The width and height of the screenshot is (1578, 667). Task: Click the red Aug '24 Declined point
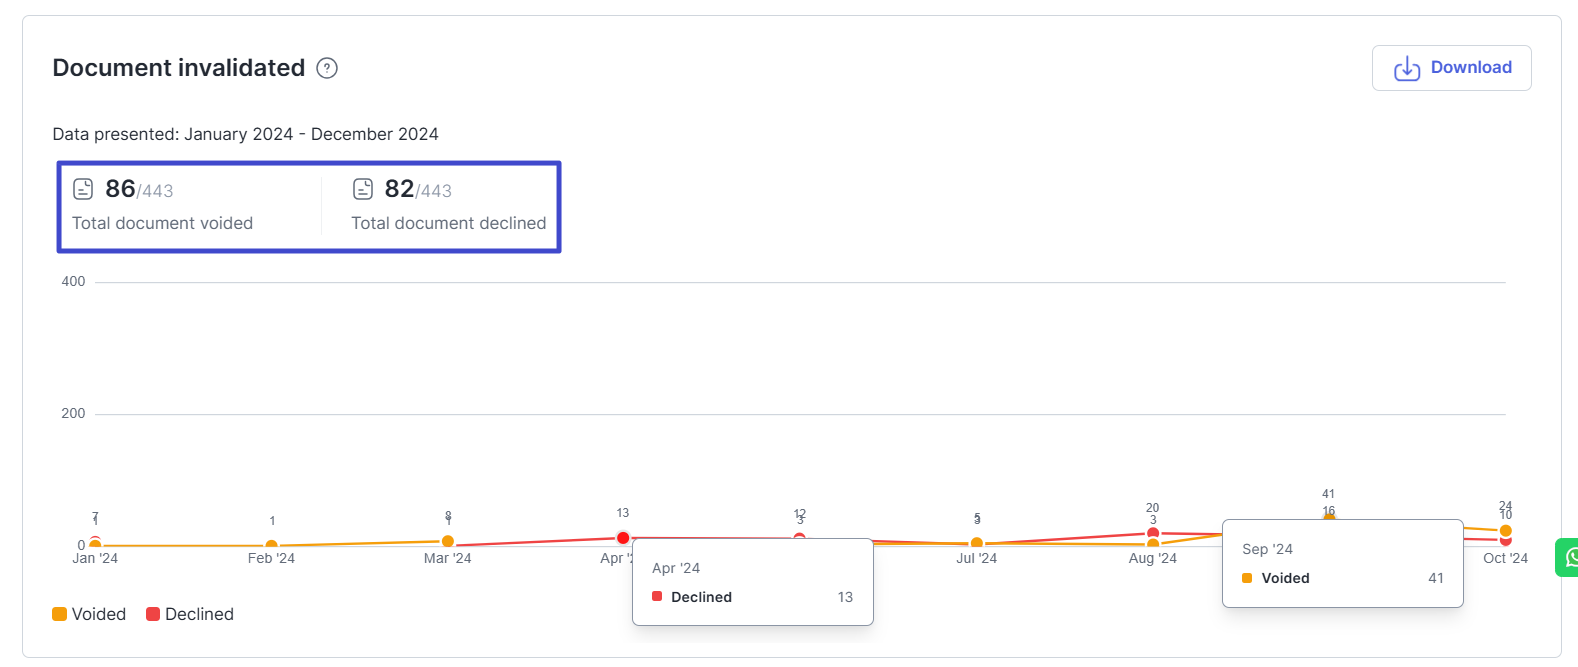1153,533
